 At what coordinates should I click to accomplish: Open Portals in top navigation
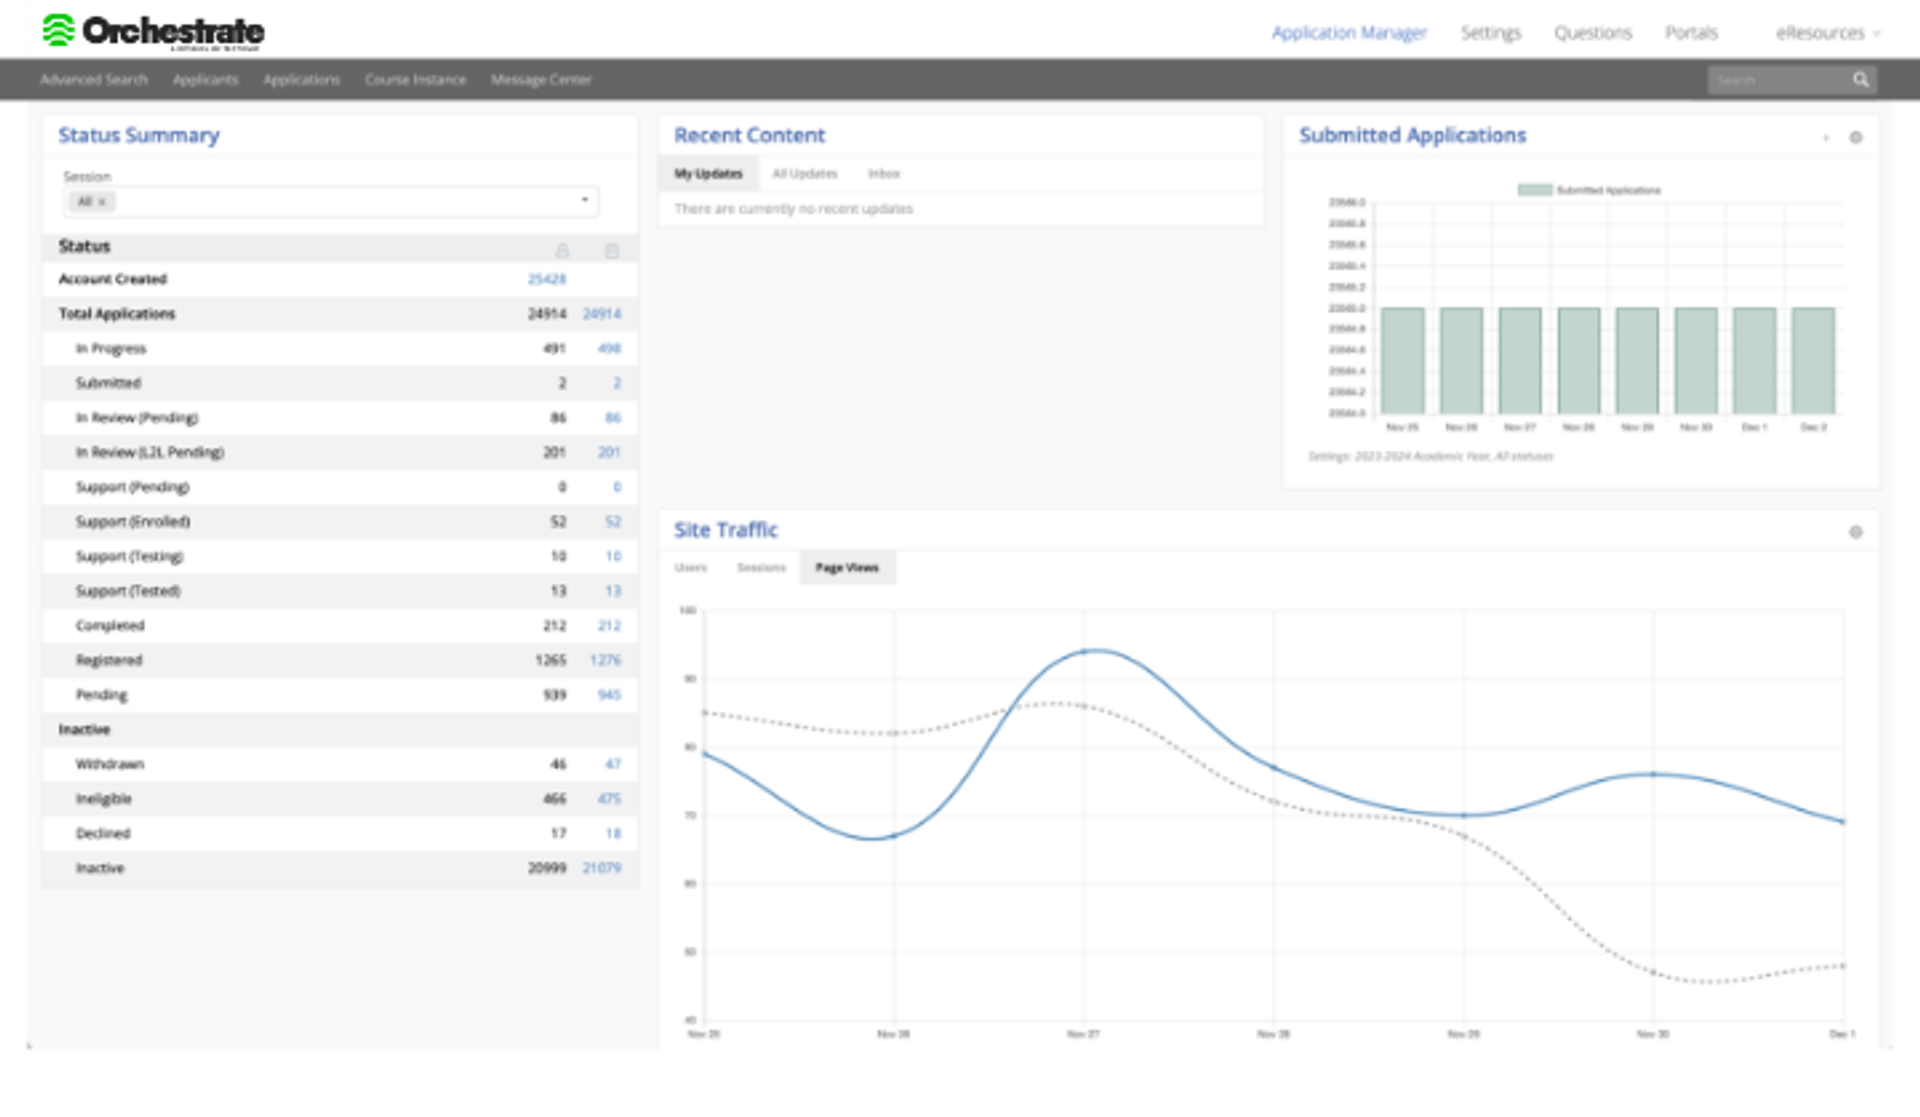click(1691, 33)
